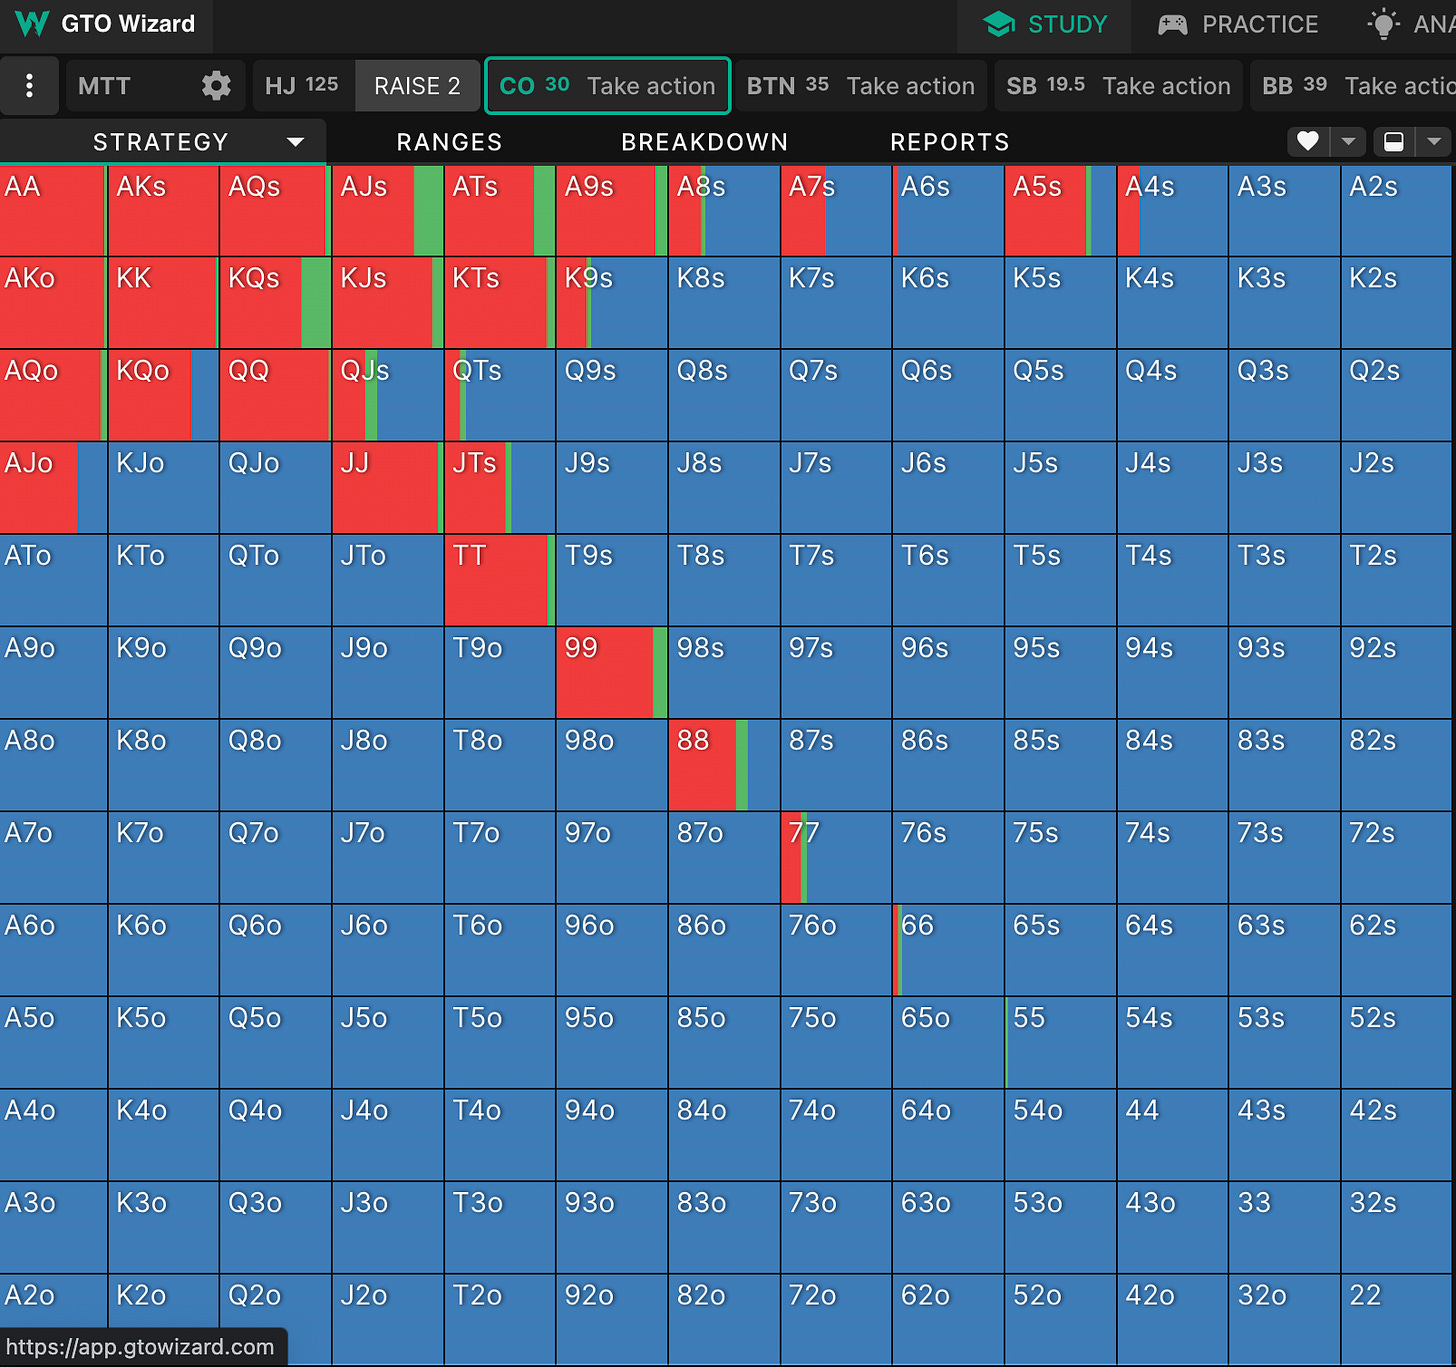Select BB 39 Take action button
The height and width of the screenshot is (1367, 1456).
(x=1353, y=86)
